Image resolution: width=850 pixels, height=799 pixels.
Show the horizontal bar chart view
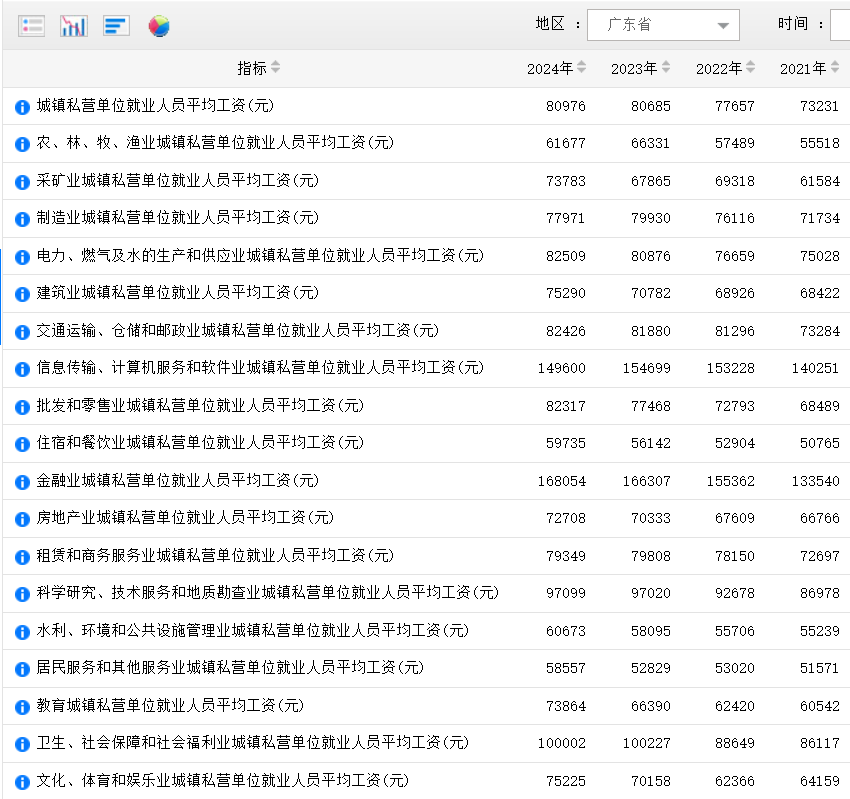(x=116, y=25)
